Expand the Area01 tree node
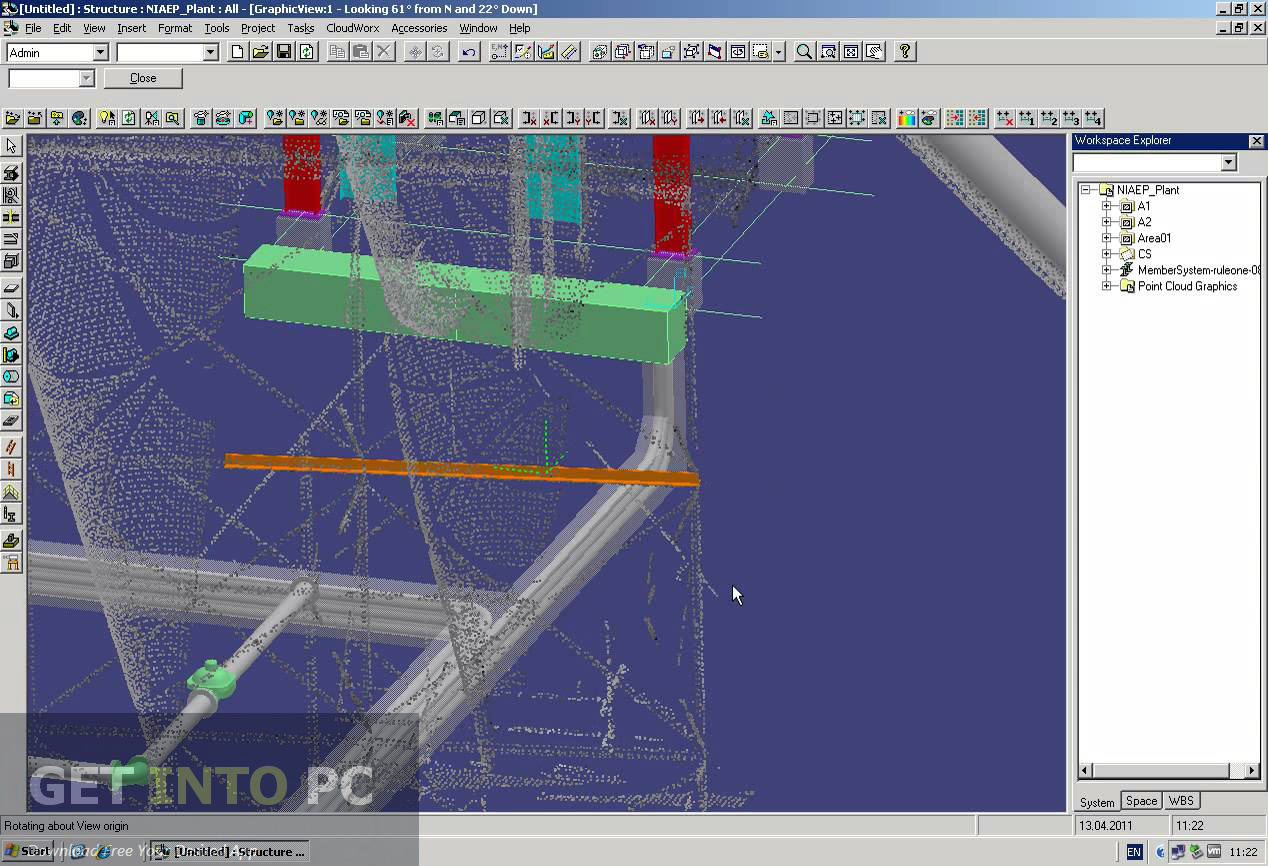 point(1106,238)
